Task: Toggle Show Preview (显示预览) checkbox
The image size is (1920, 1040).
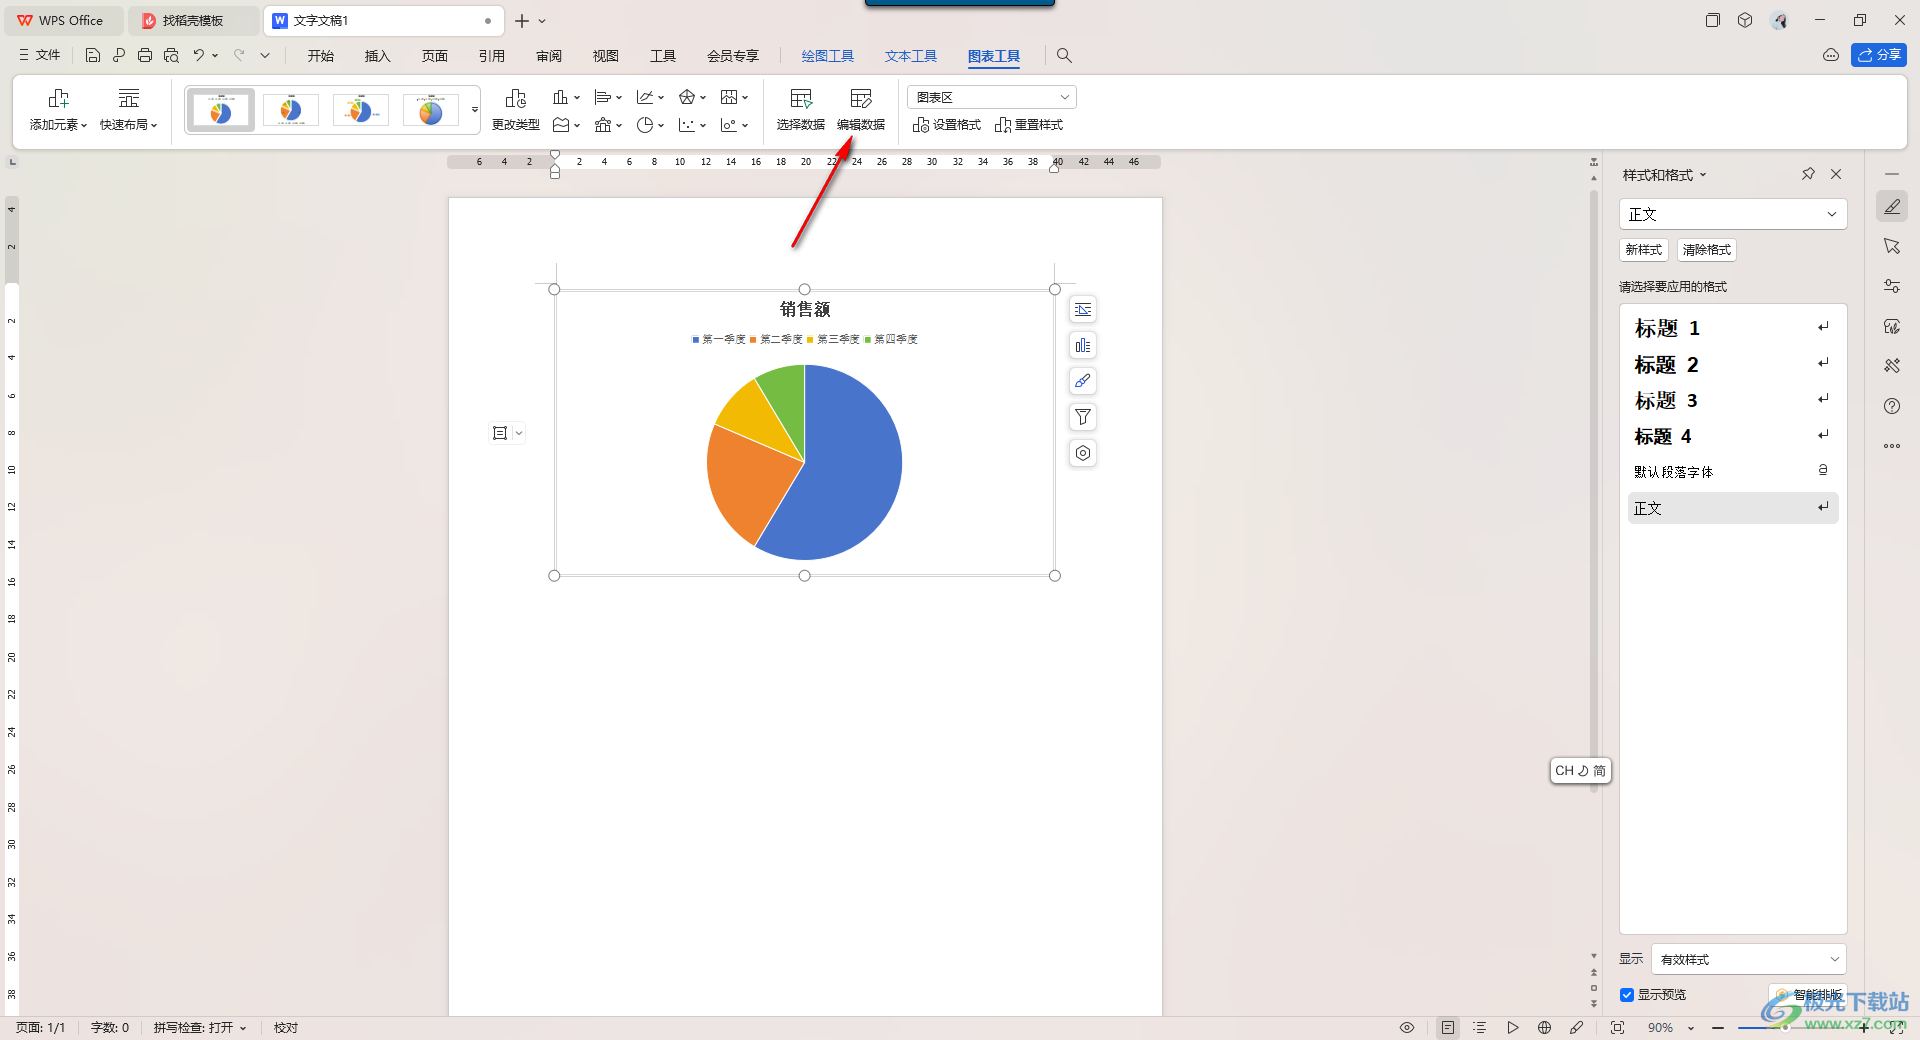Action: pyautogui.click(x=1627, y=995)
